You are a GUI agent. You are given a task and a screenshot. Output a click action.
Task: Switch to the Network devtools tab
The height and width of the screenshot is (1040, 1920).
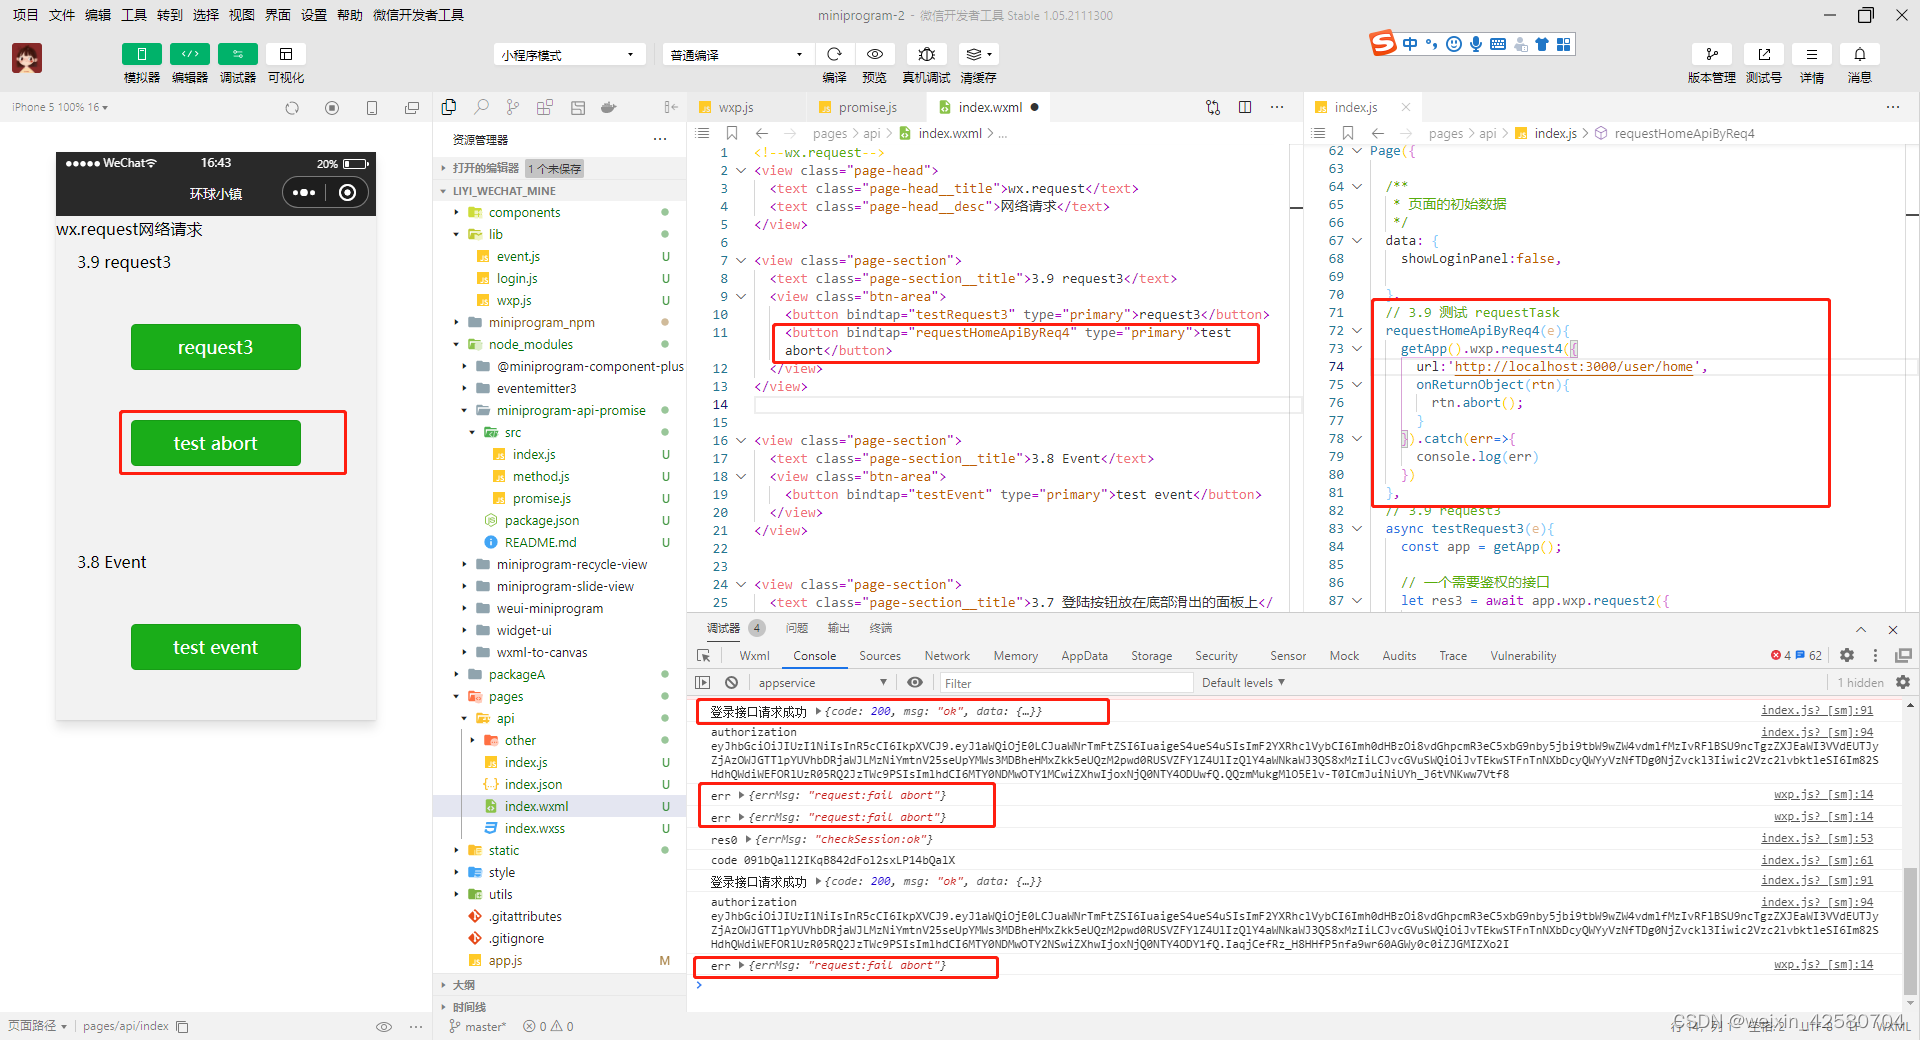coord(947,656)
